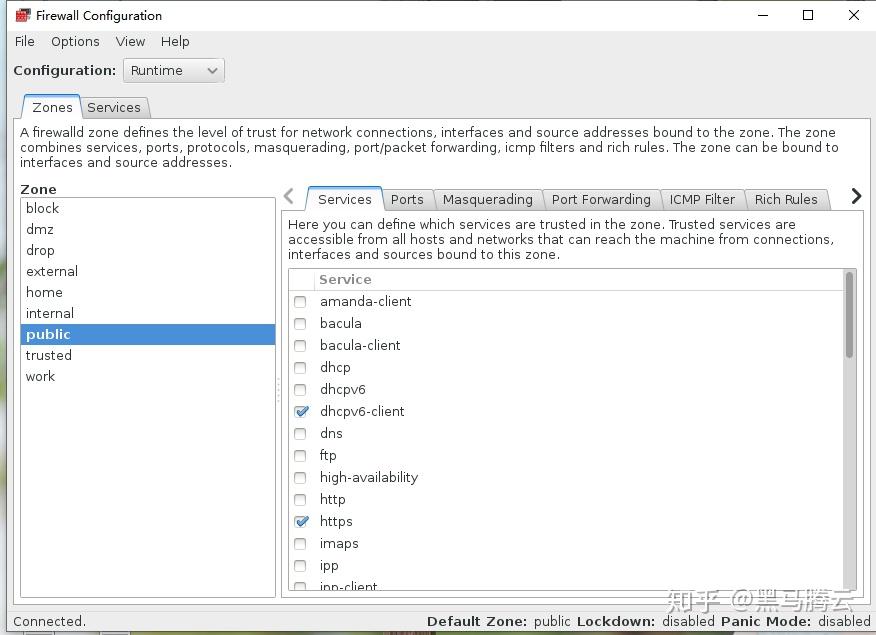Enable the dhcpv6 service checkbox
The image size is (876, 635).
tap(301, 390)
